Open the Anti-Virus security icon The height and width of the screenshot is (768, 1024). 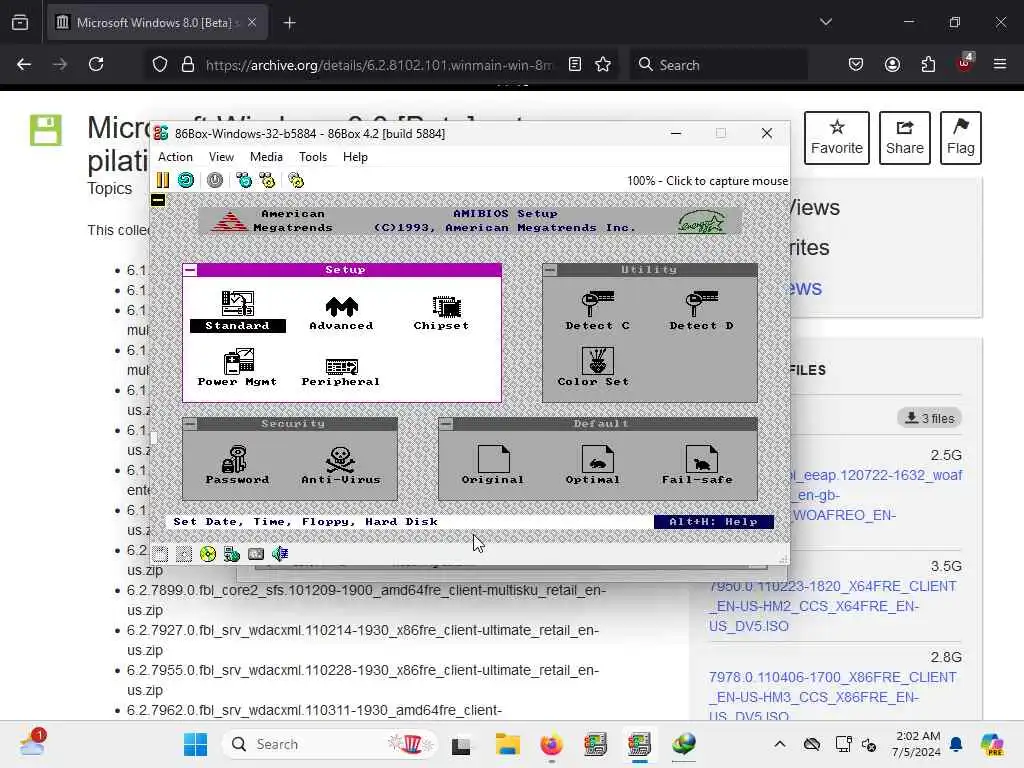[341, 466]
